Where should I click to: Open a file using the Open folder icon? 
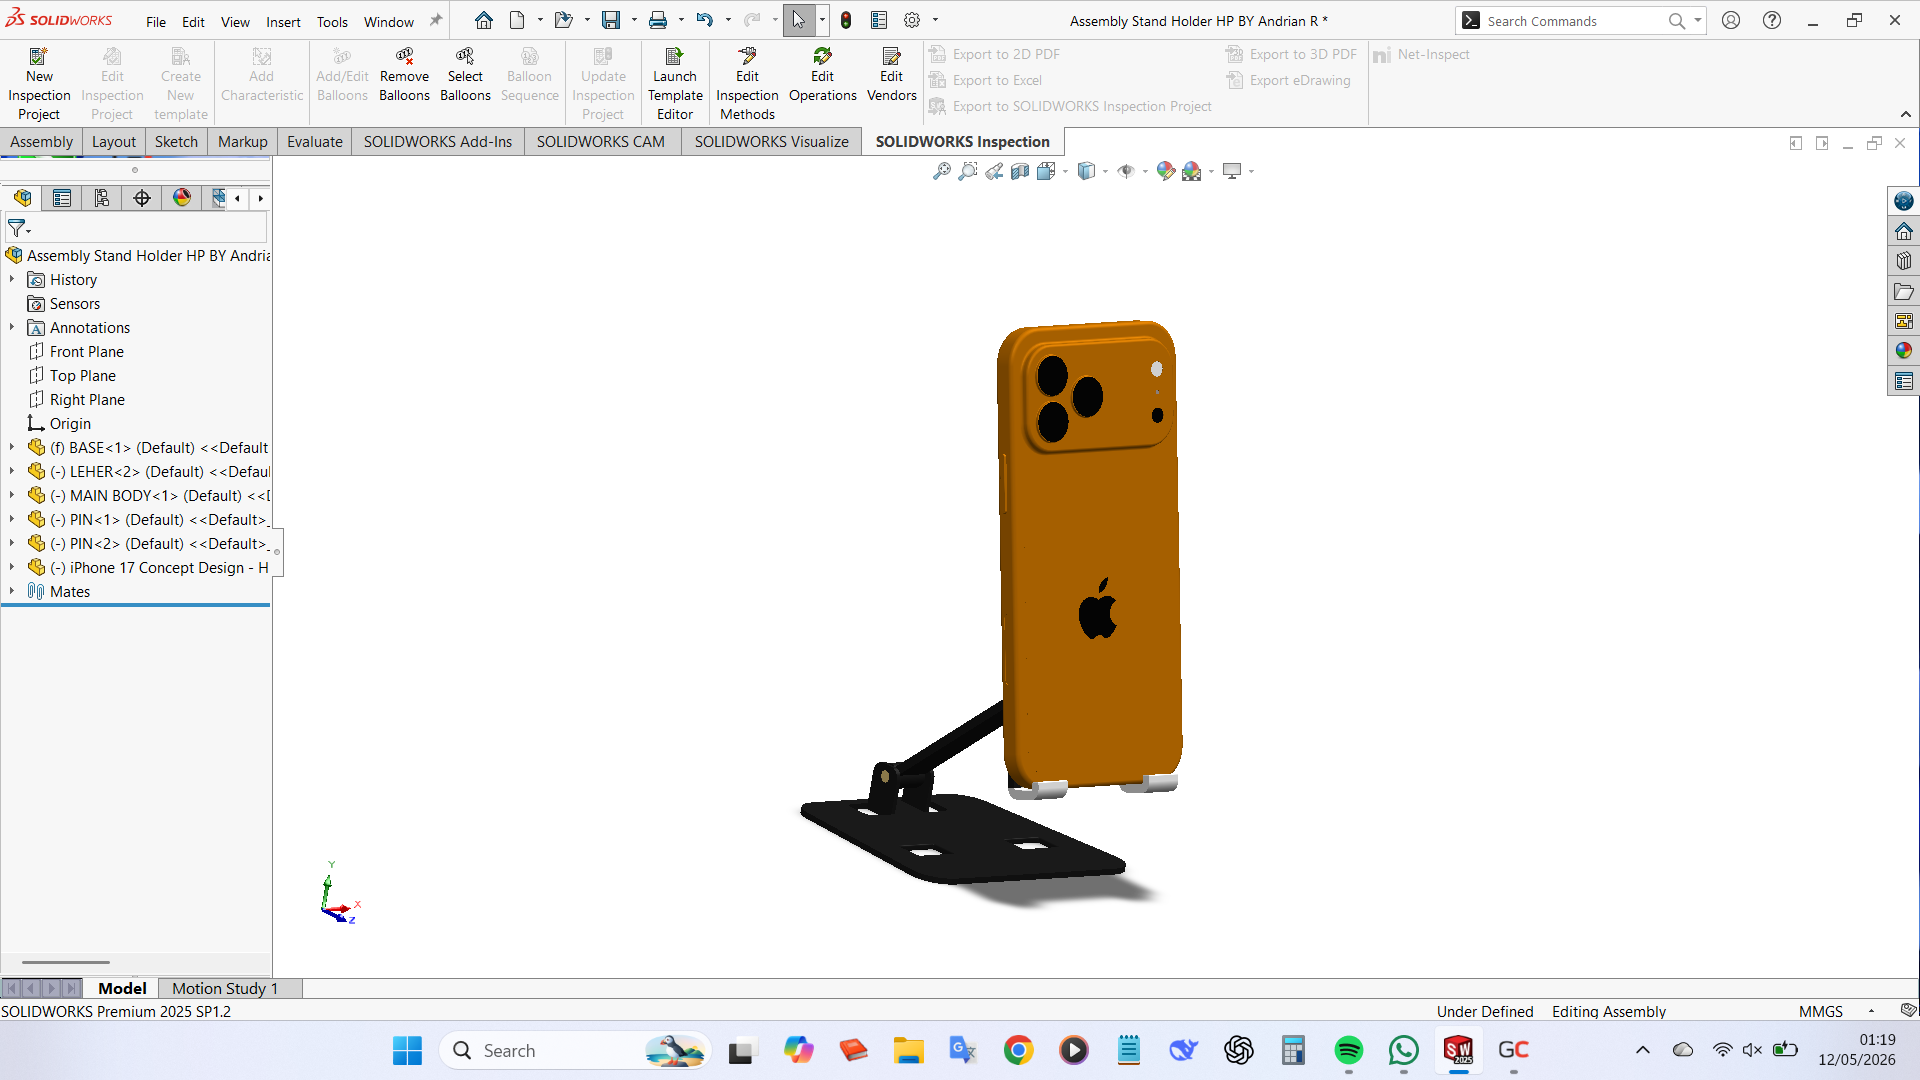564,20
